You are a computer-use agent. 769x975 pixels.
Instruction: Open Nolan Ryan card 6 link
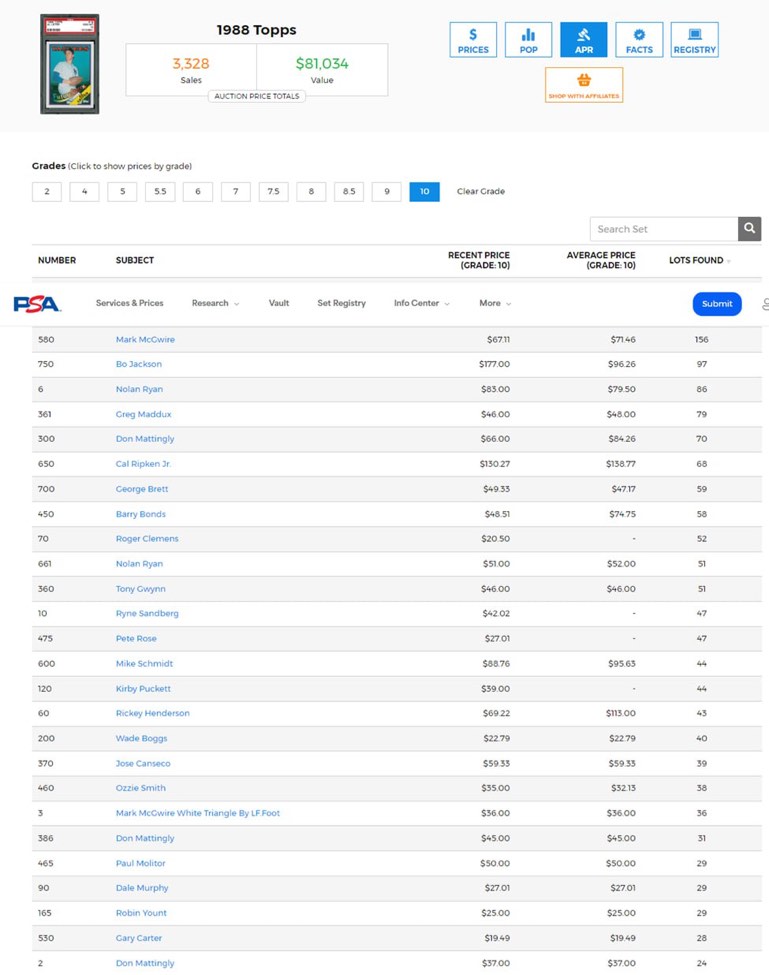click(x=139, y=389)
